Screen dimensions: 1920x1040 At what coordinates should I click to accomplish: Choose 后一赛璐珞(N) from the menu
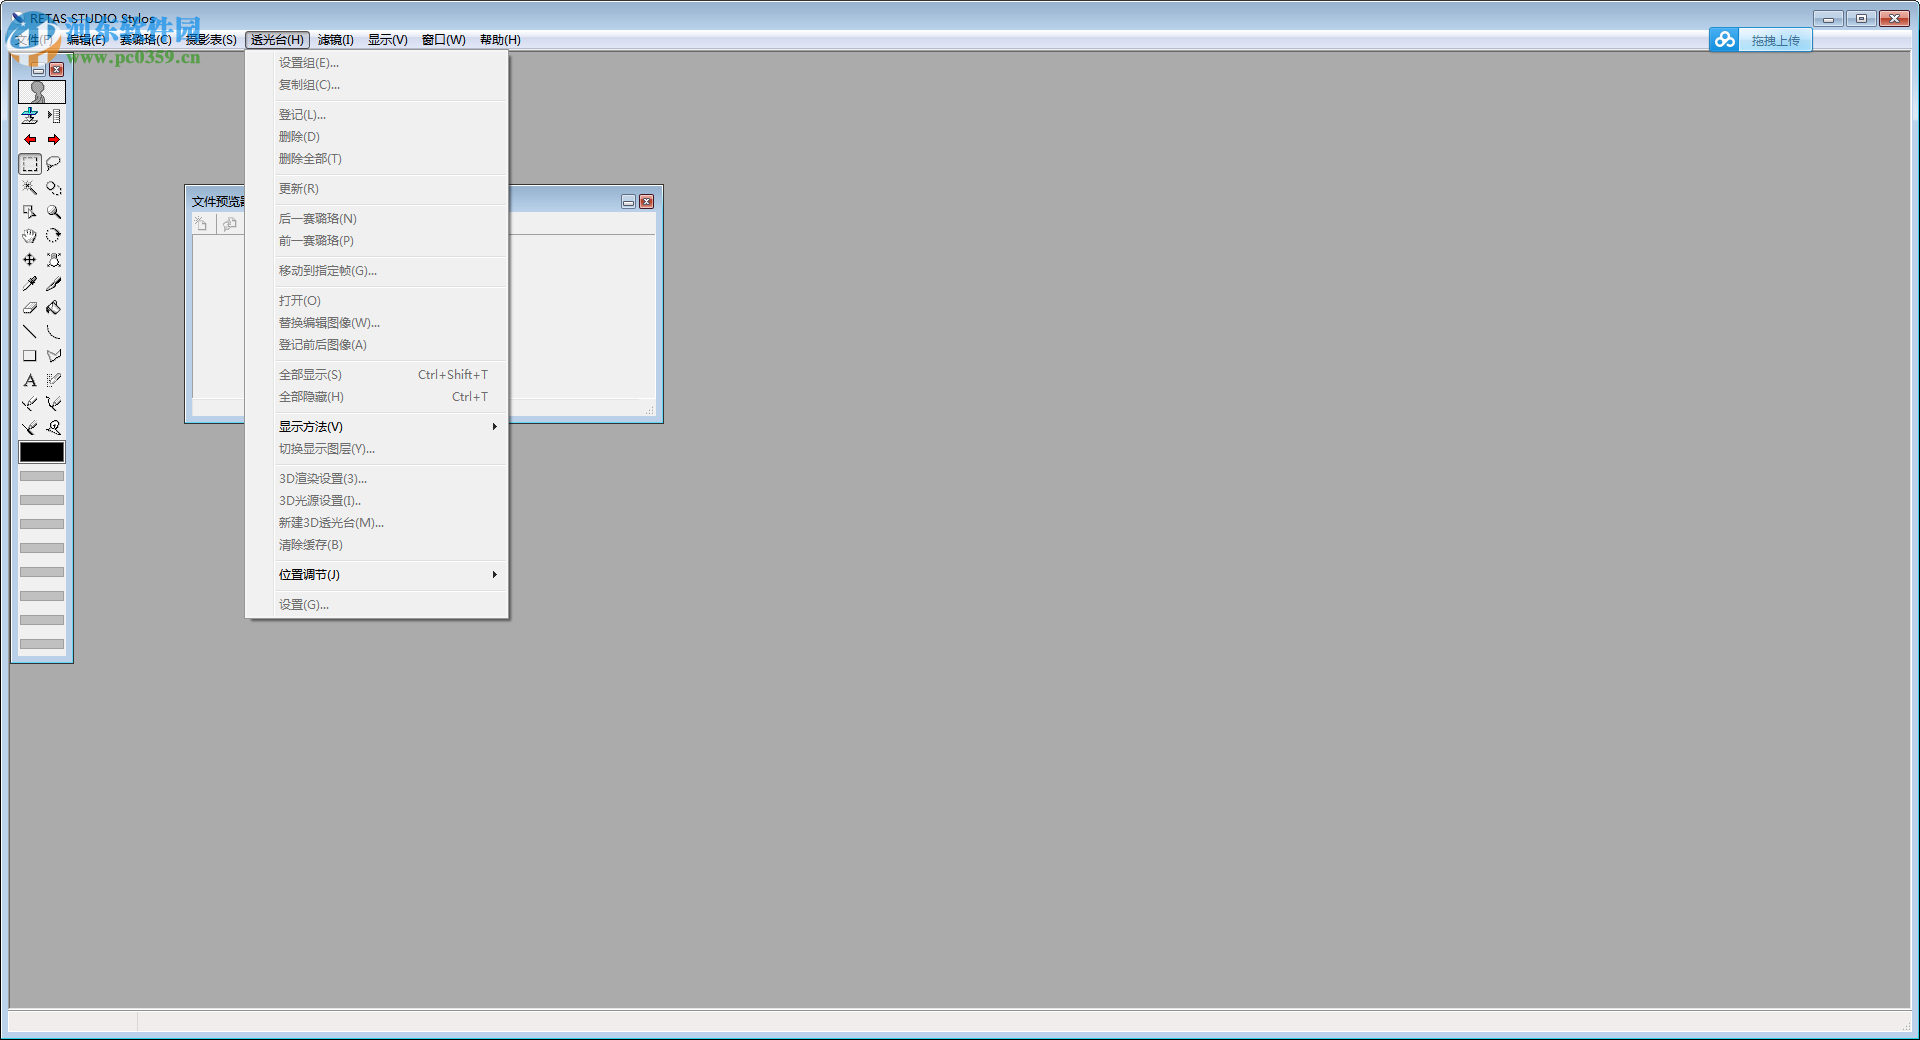[x=377, y=219]
